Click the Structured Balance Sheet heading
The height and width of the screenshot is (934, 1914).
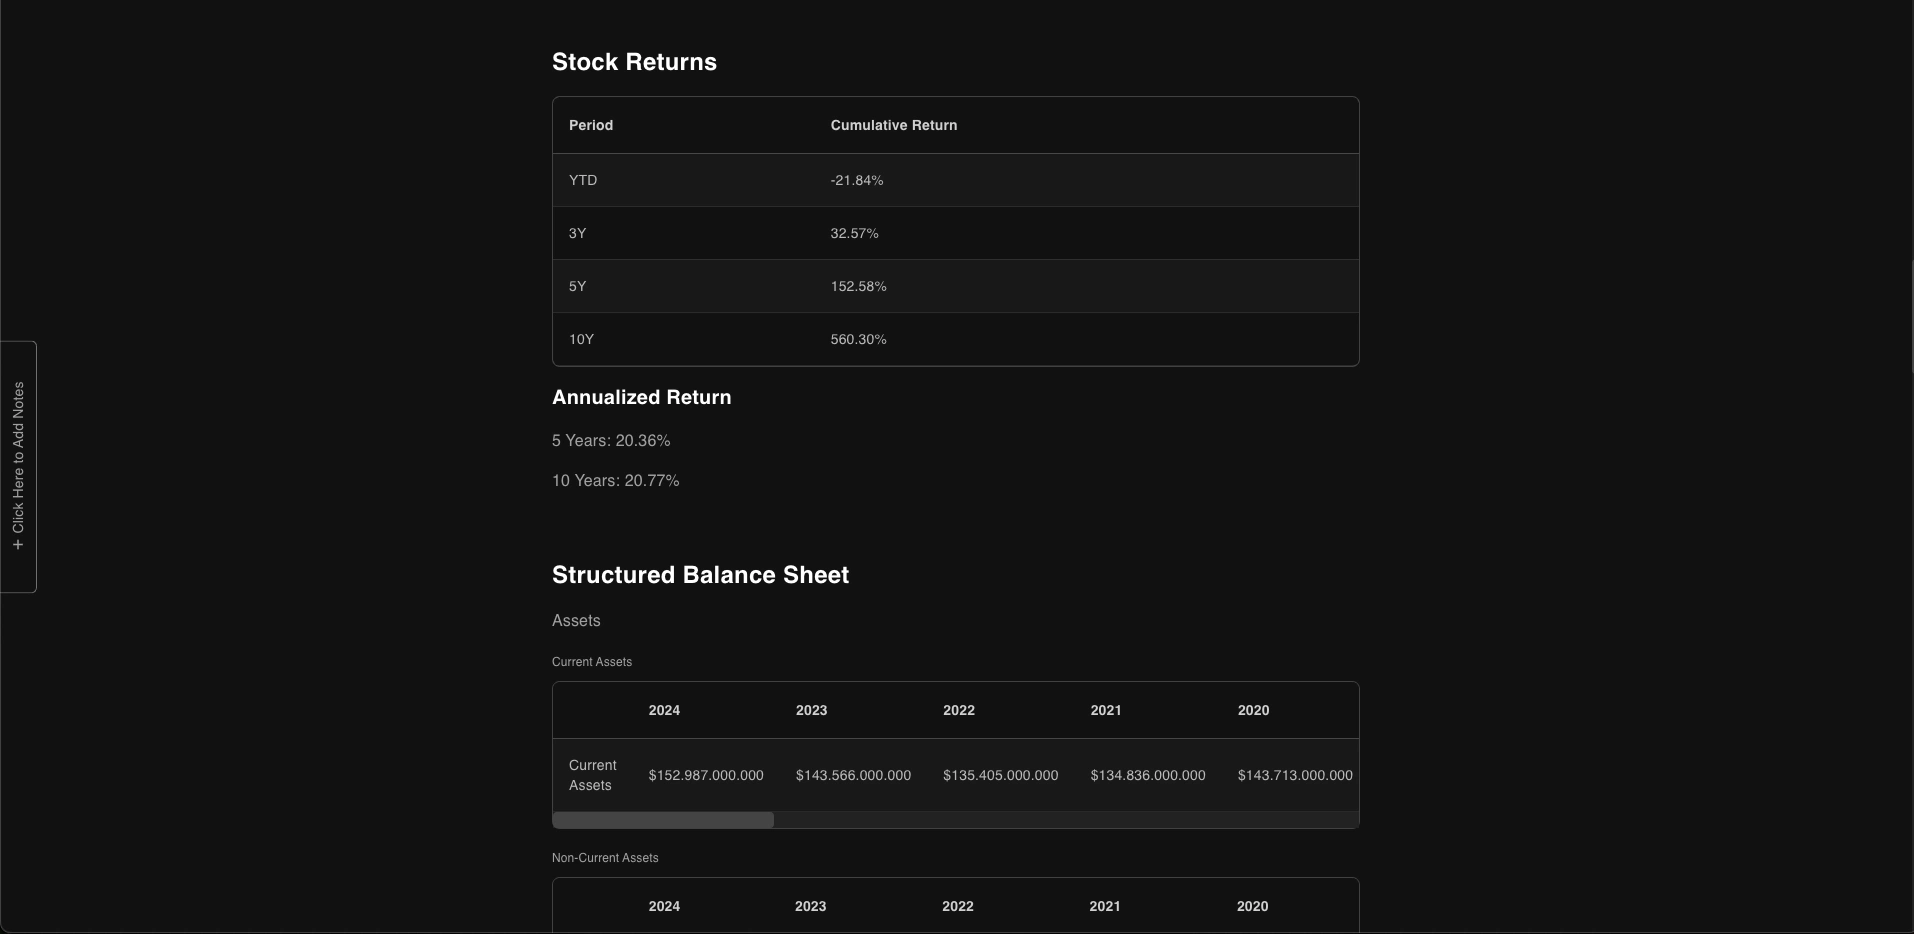pyautogui.click(x=700, y=575)
